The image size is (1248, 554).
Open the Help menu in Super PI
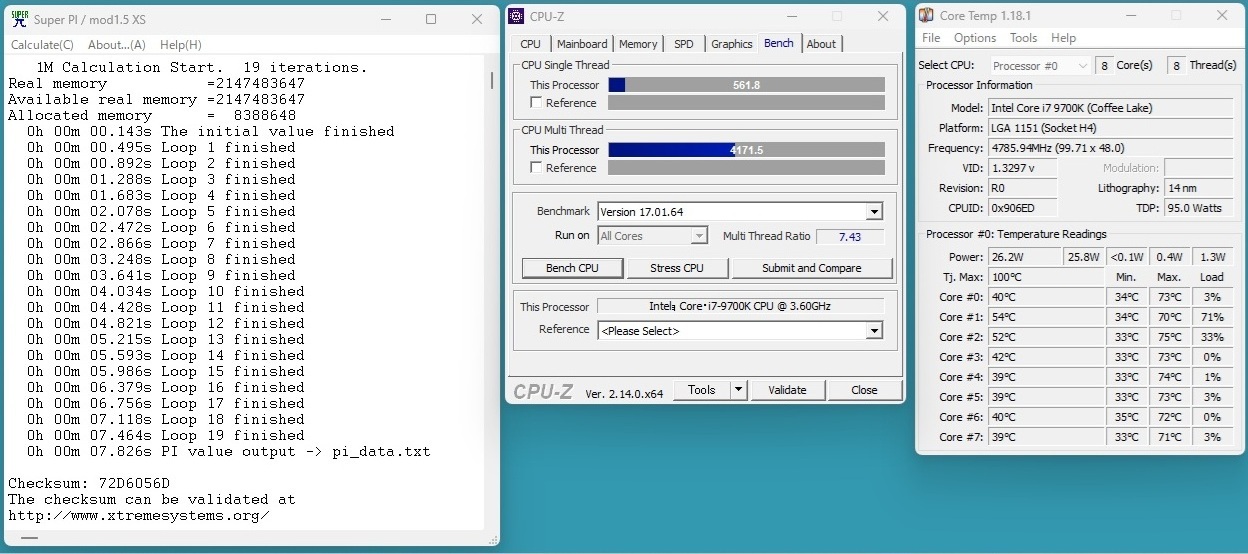[181, 45]
